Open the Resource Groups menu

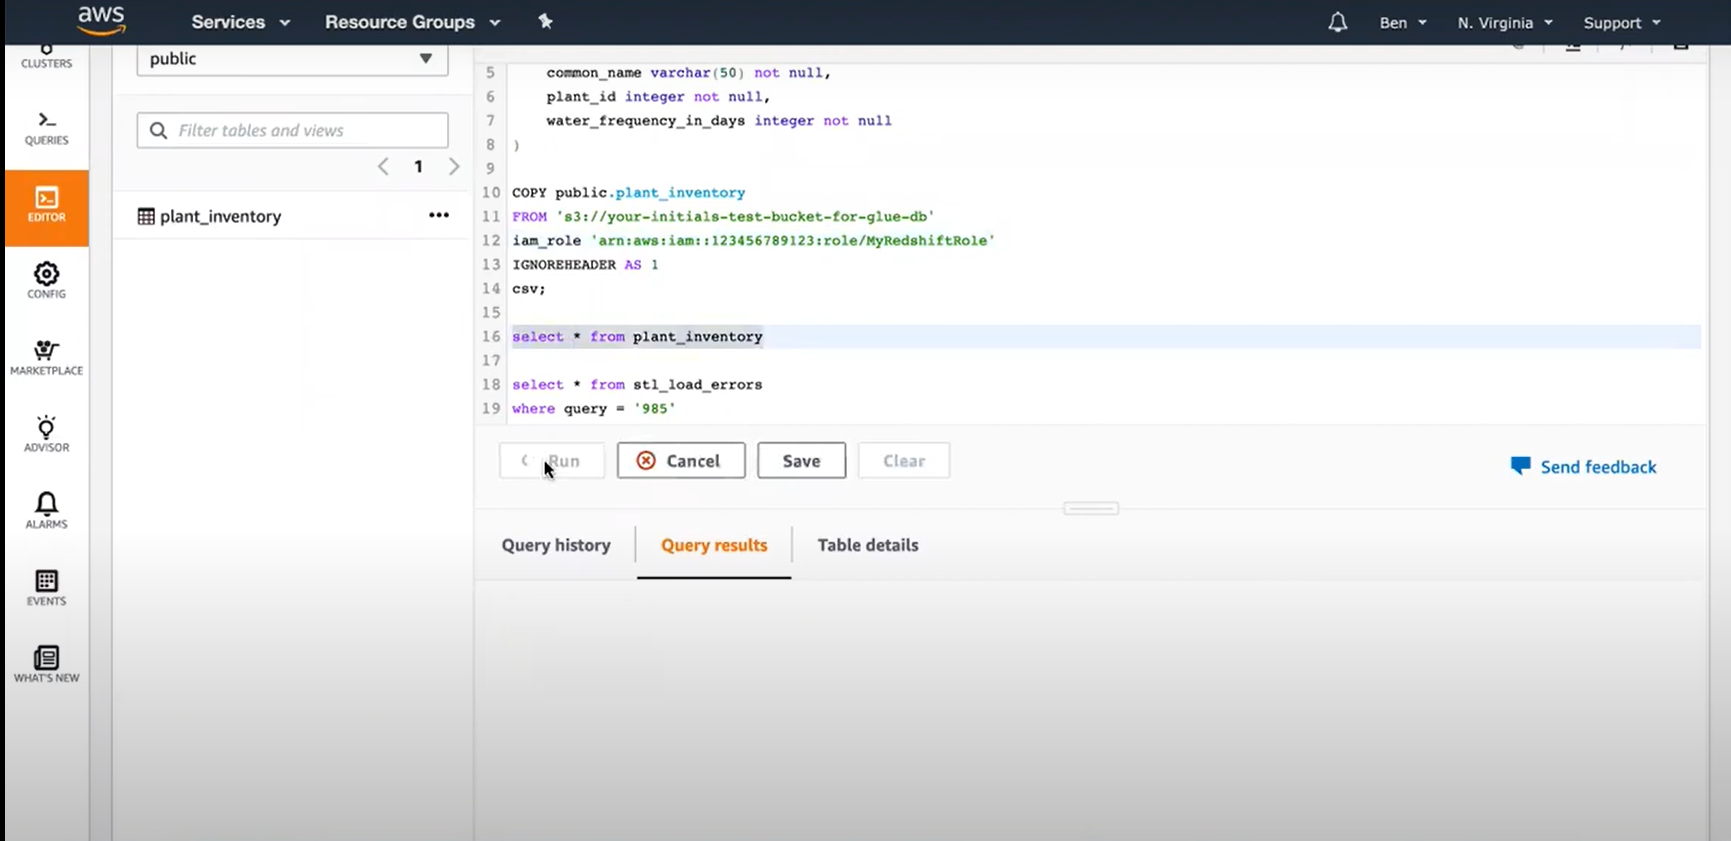tap(412, 22)
